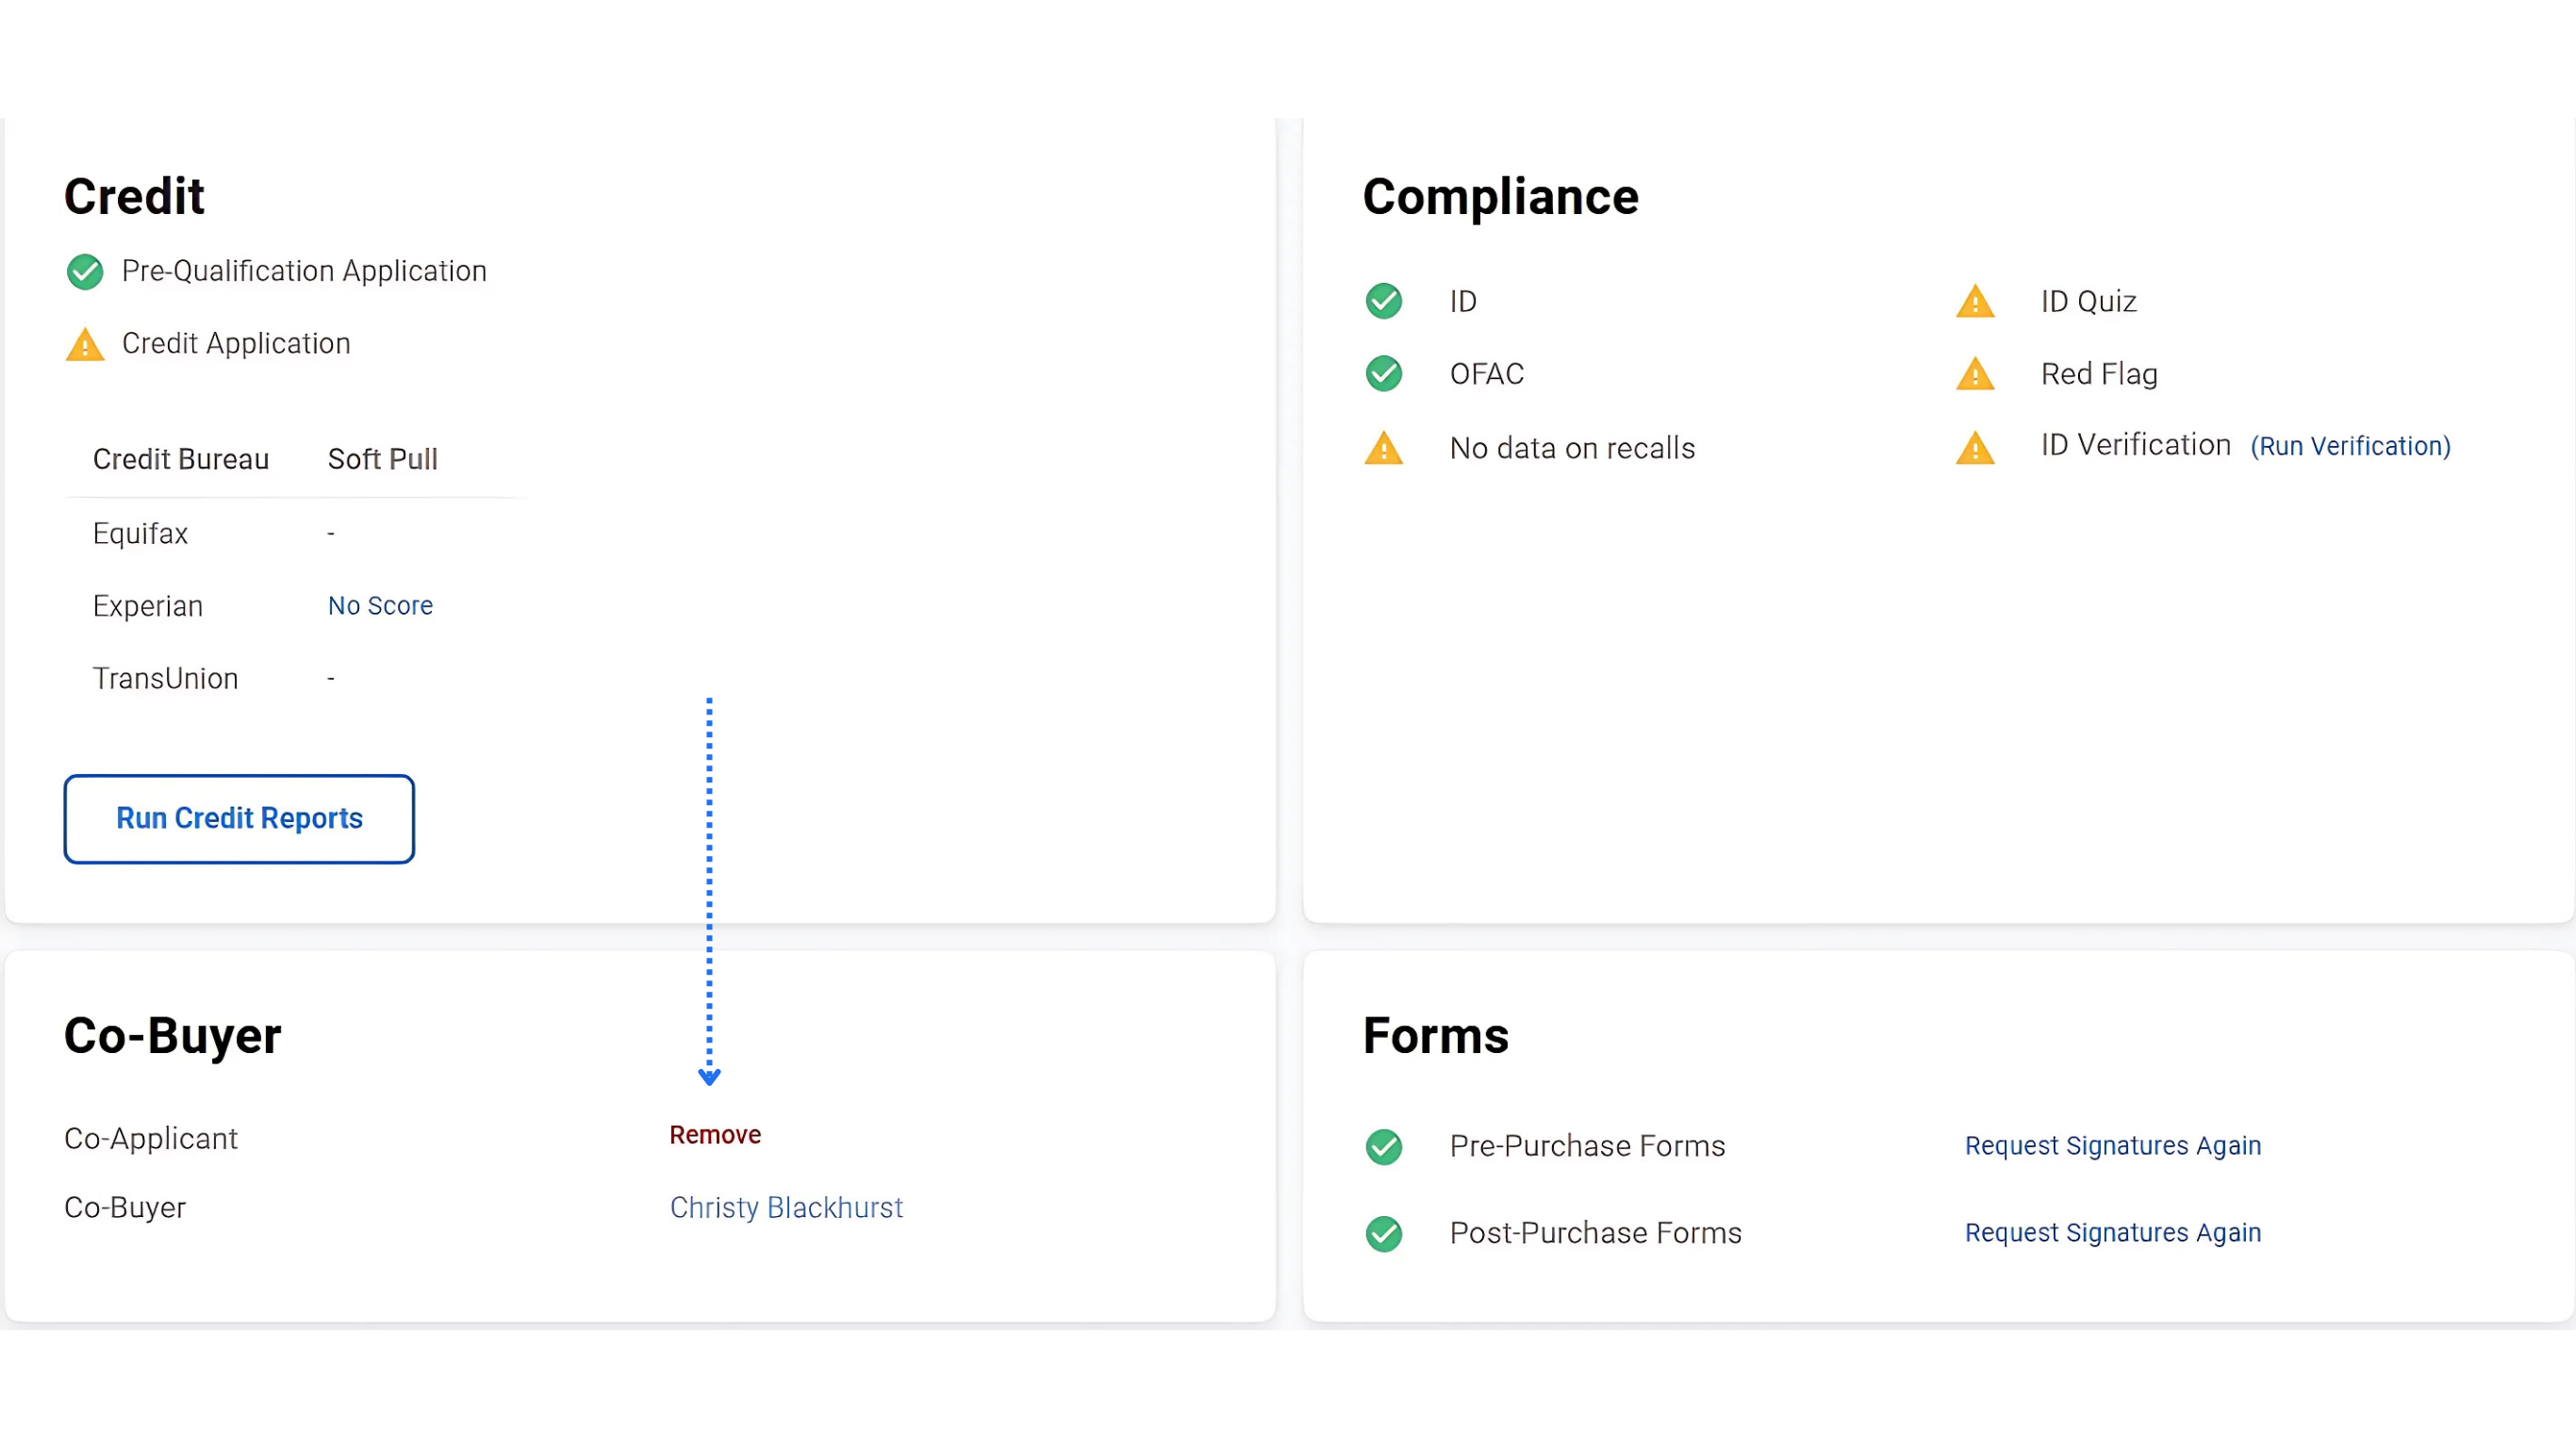Click the ID Verification warning icon
Viewport: 2576px width, 1448px height.
[1975, 449]
